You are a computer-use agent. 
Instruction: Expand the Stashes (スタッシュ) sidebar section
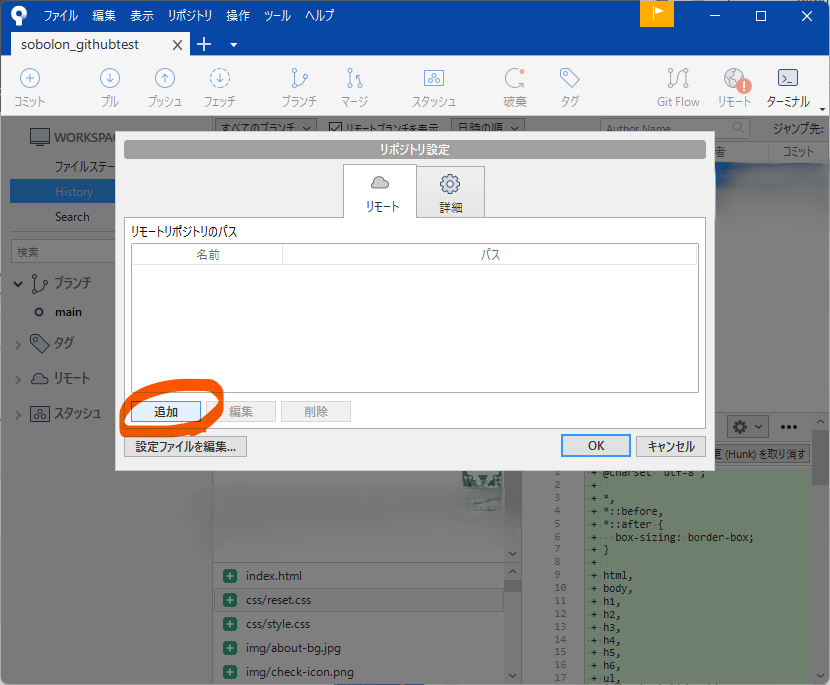[x=18, y=414]
